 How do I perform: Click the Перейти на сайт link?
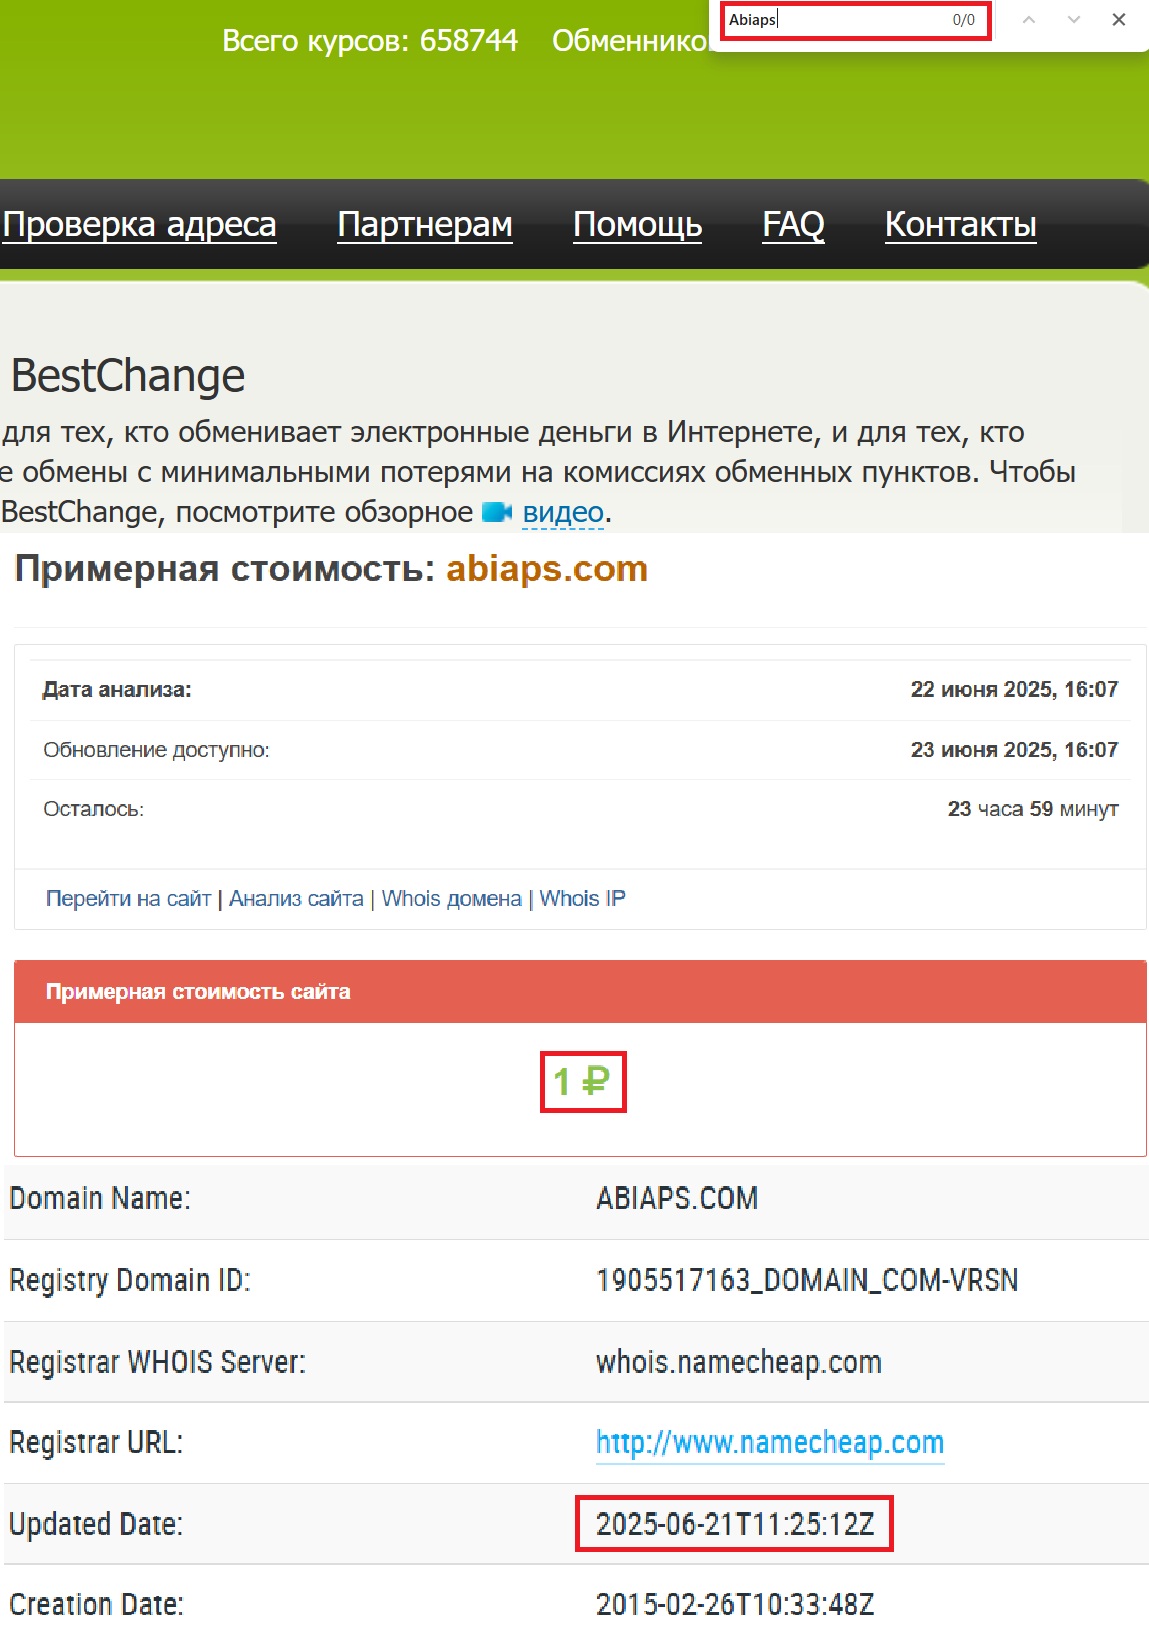tap(128, 898)
